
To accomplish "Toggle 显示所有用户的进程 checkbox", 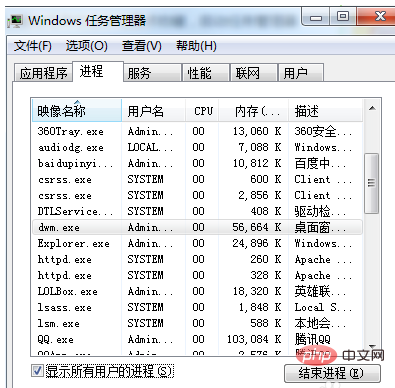I will (x=37, y=371).
